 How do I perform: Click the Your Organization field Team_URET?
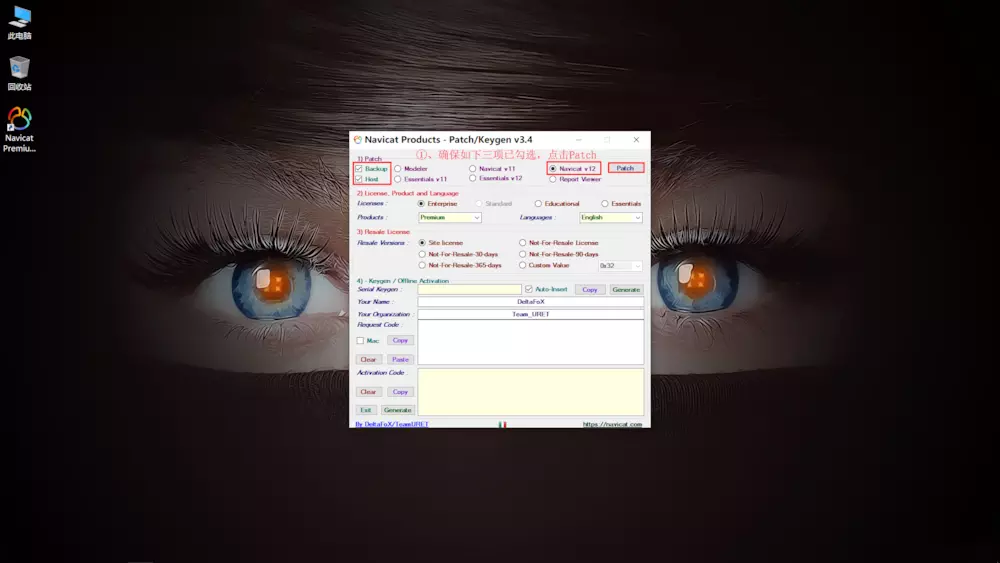coord(531,314)
